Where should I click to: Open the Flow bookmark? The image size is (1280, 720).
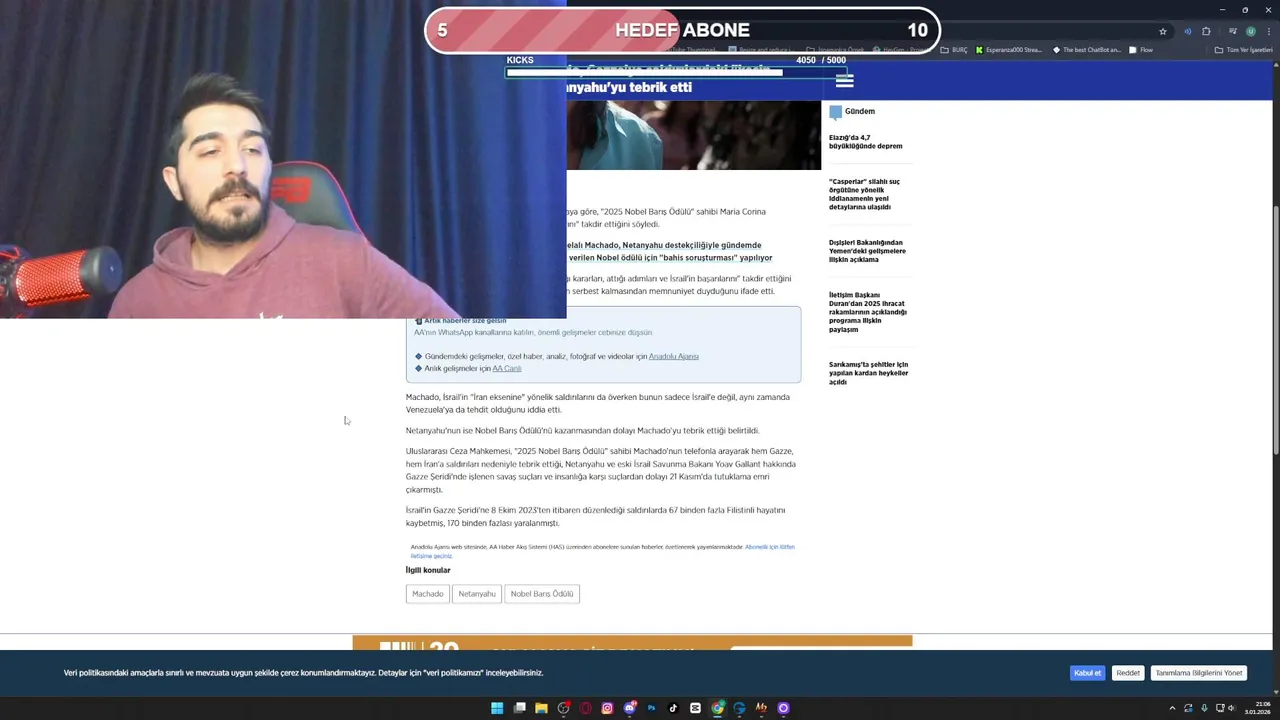point(1140,50)
